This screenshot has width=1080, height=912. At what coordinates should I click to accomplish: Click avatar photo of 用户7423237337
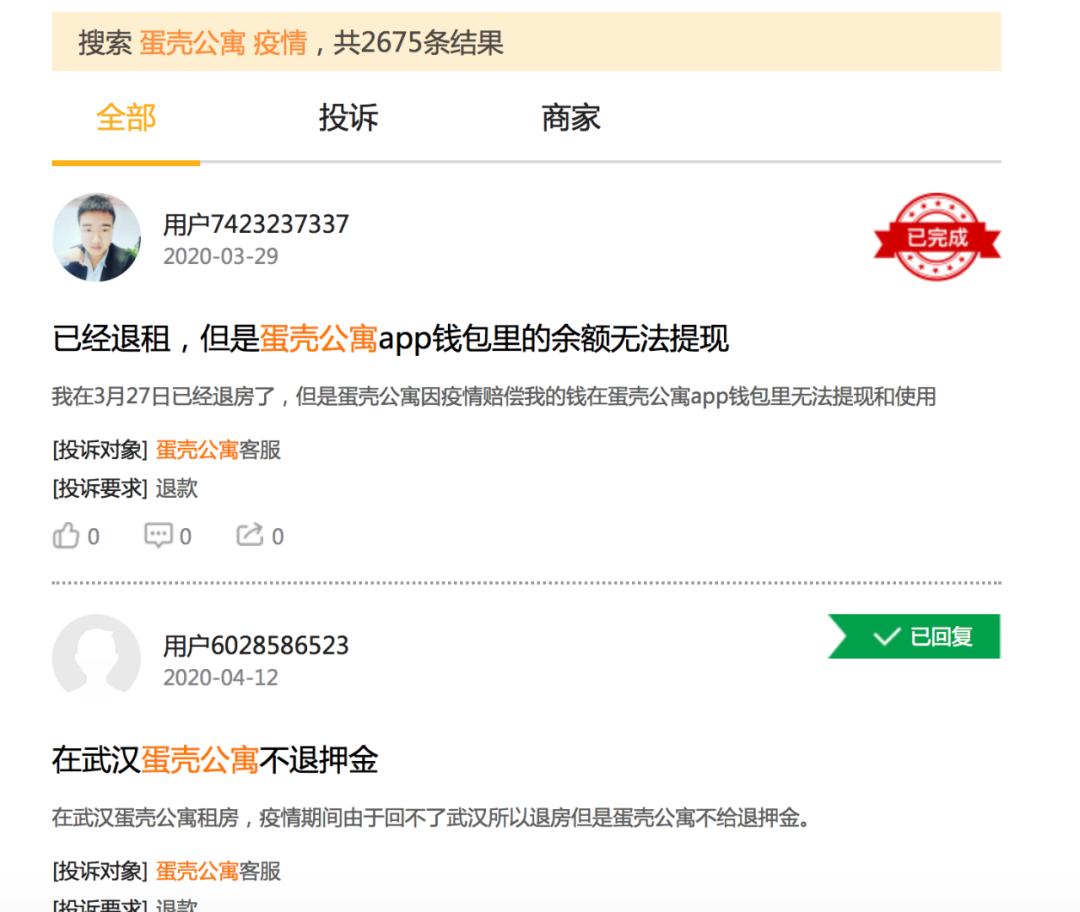tap(96, 237)
